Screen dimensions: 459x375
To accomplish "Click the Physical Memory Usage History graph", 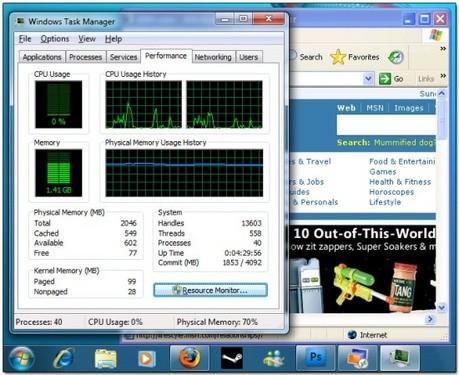I will (x=184, y=173).
